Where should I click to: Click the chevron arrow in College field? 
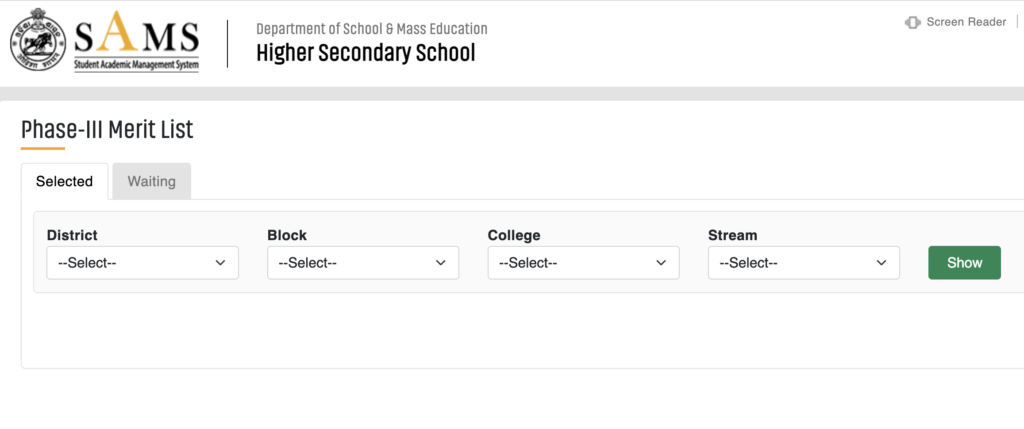click(x=662, y=263)
